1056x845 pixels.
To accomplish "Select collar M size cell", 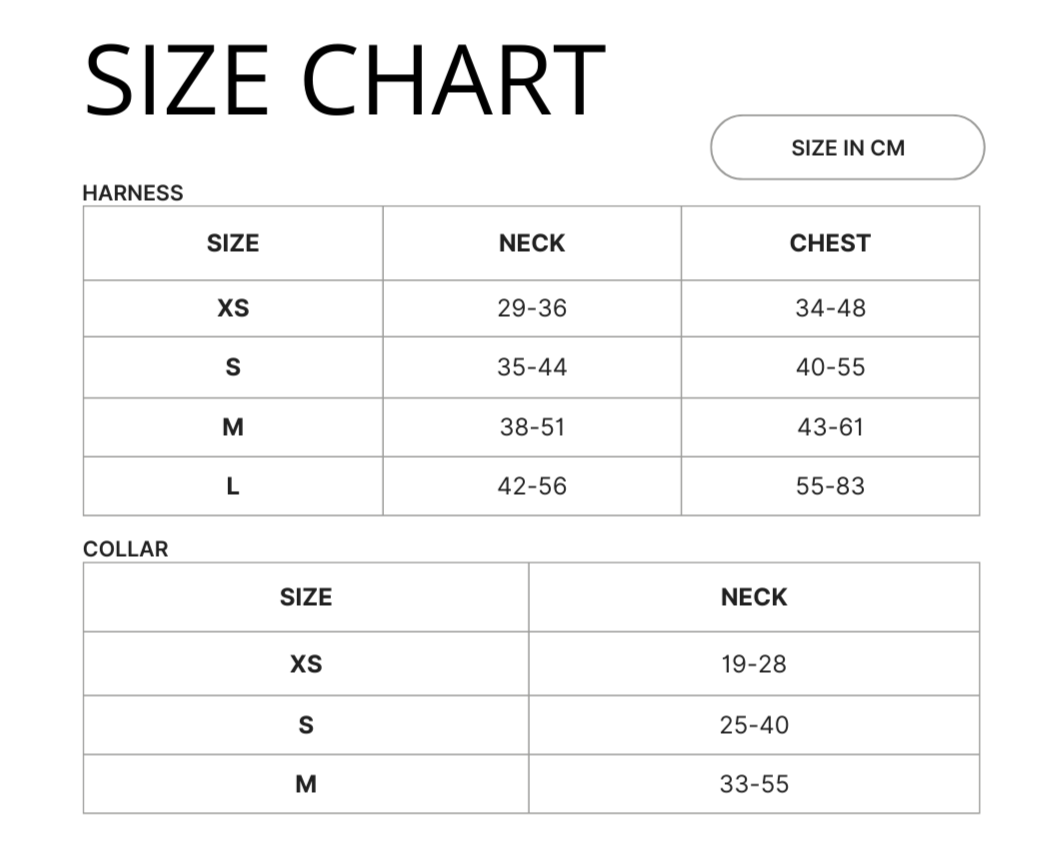I will (306, 784).
